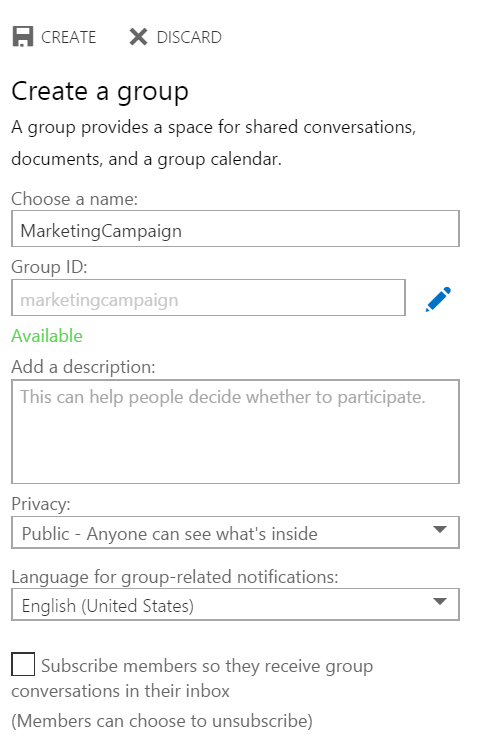Image resolution: width=477 pixels, height=750 pixels.
Task: Click inside the description text area
Action: [x=235, y=432]
